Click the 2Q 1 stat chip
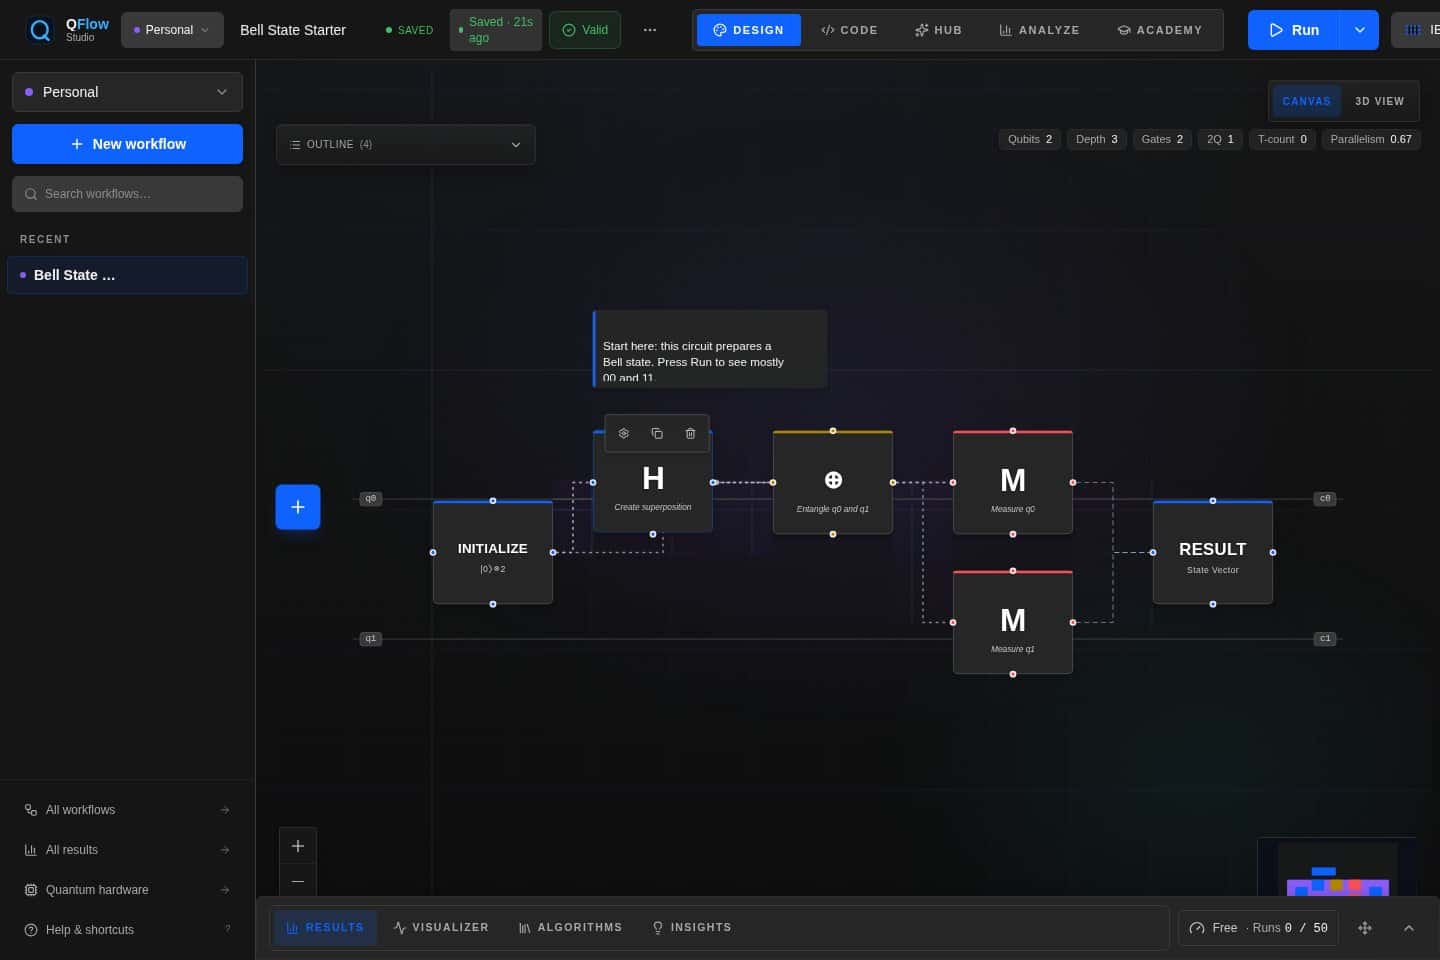This screenshot has width=1440, height=960. pyautogui.click(x=1220, y=139)
